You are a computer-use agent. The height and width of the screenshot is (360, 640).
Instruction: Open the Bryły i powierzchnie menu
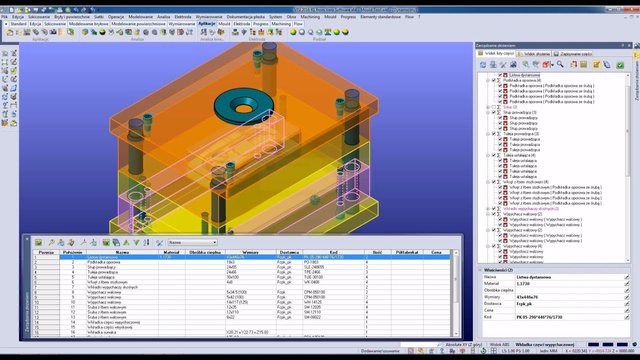click(x=72, y=17)
